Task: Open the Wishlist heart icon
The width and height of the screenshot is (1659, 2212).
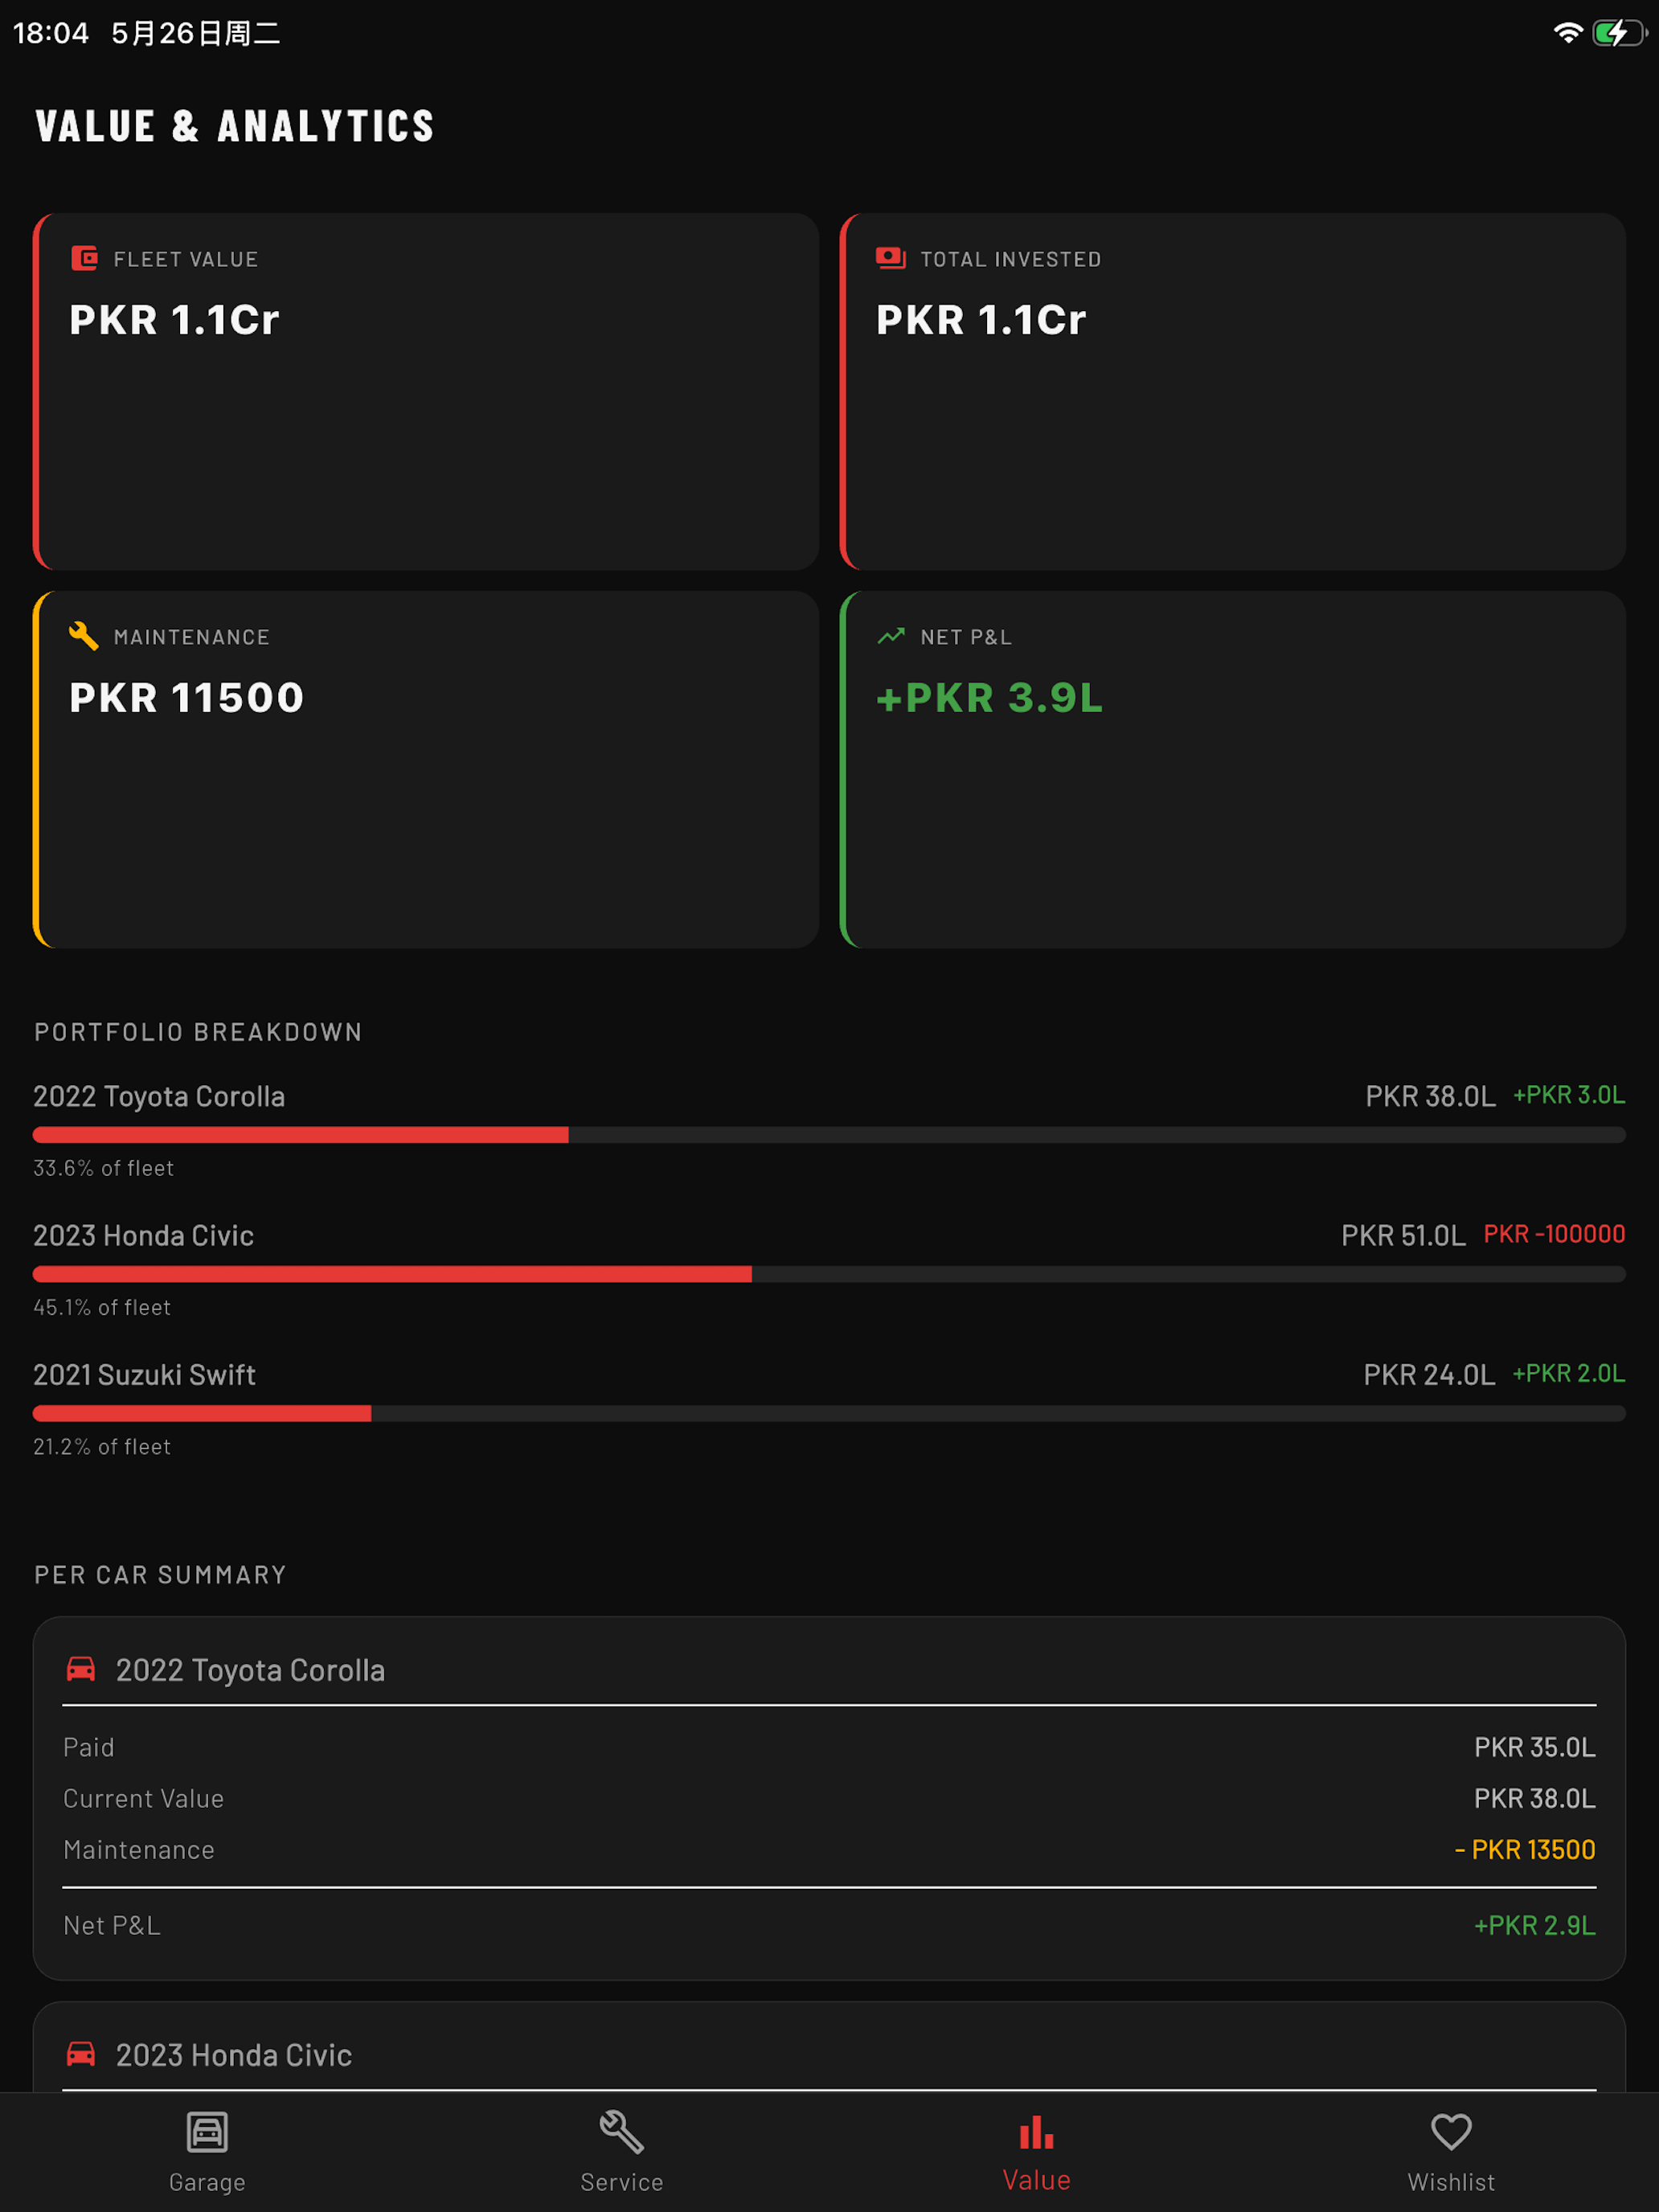Action: pos(1451,2132)
